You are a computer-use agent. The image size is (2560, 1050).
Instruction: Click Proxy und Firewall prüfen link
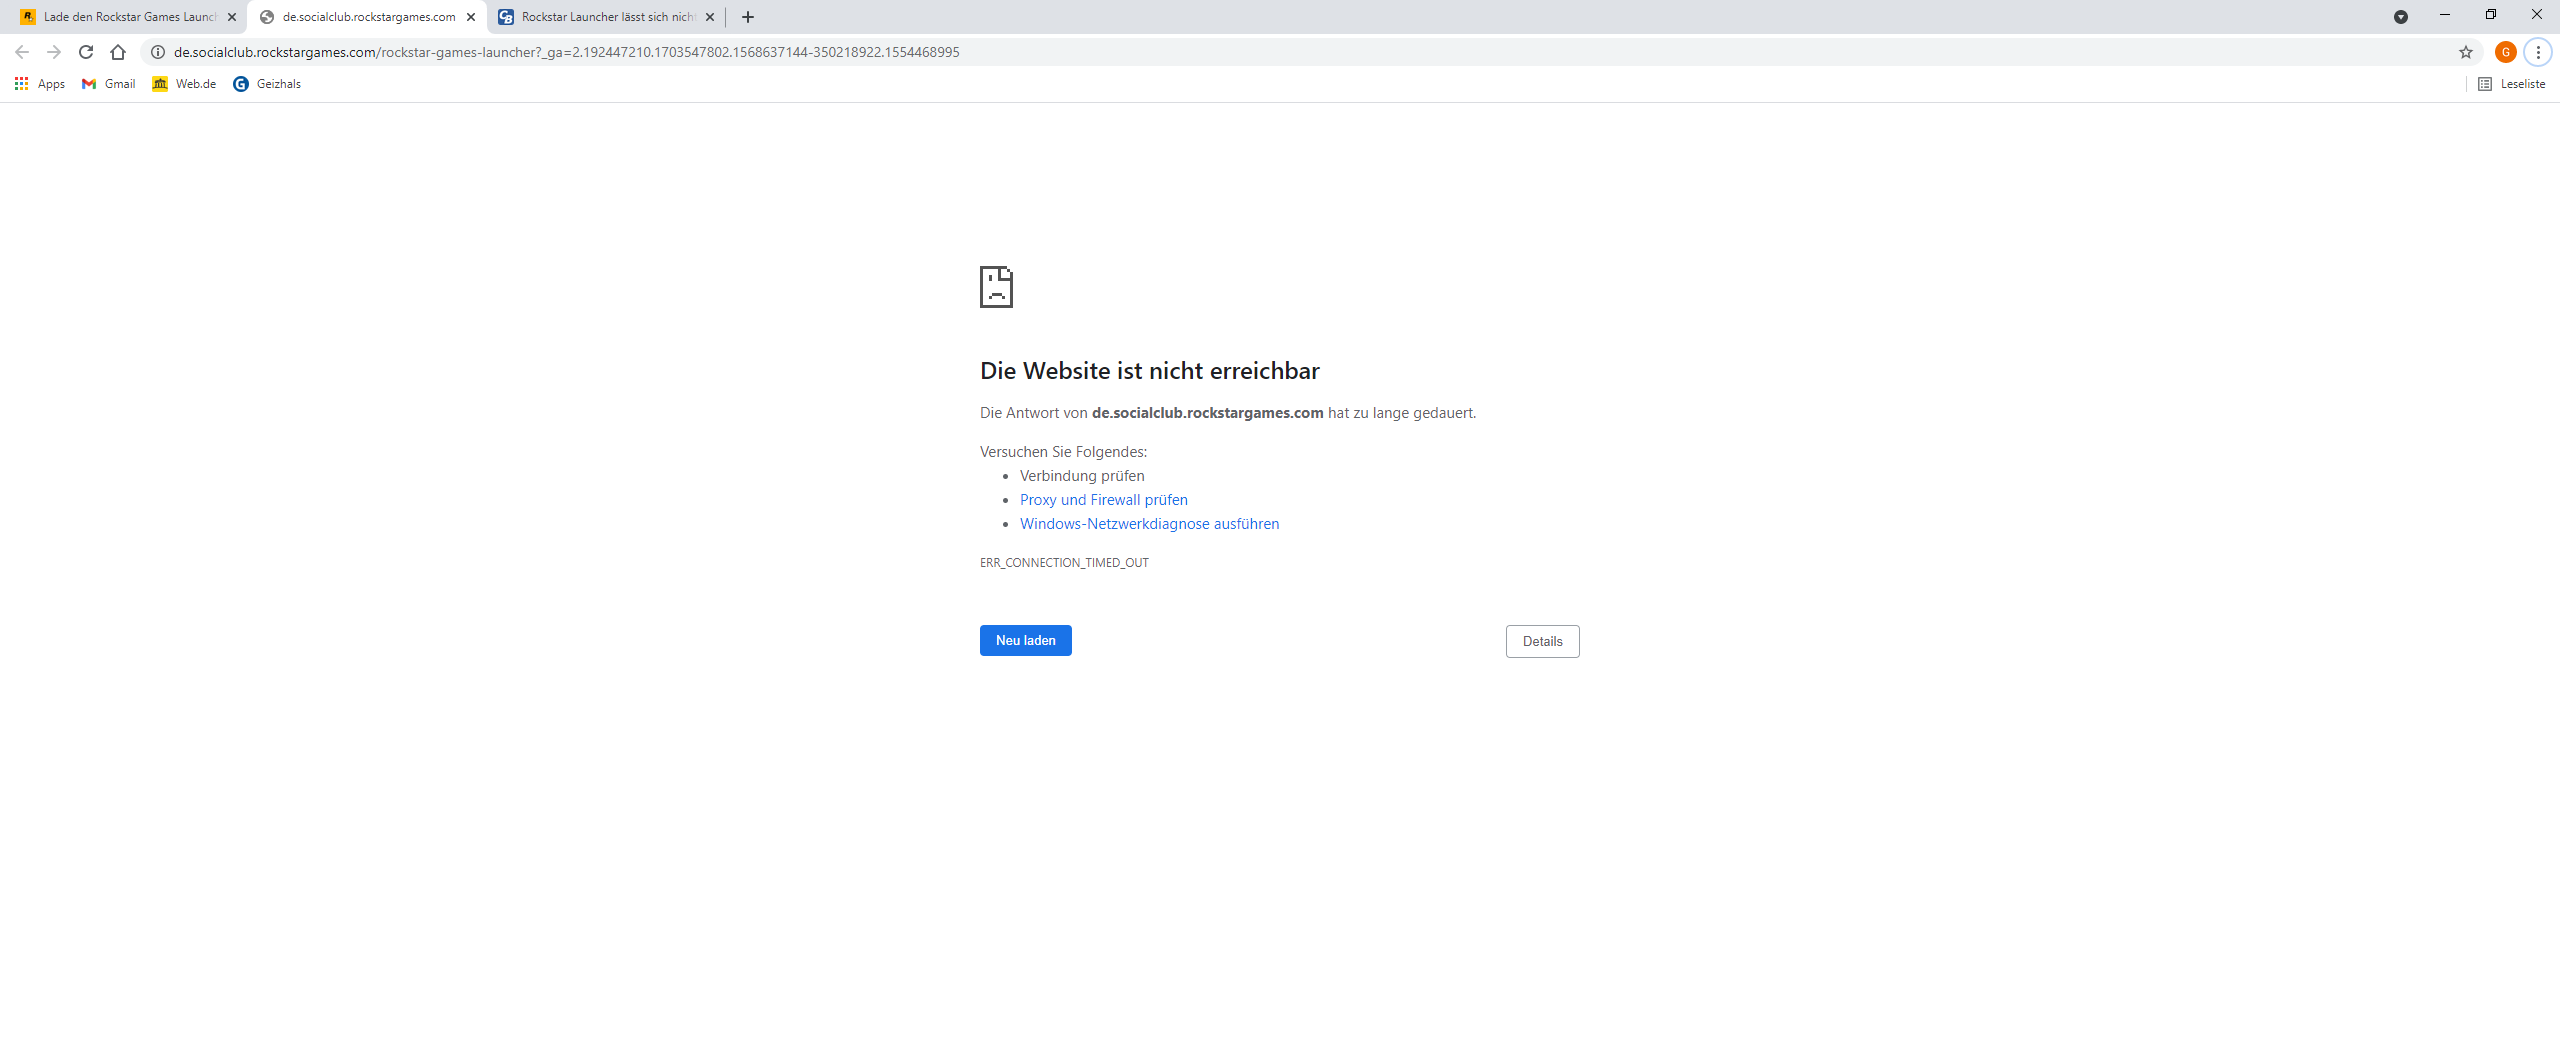pos(1104,500)
